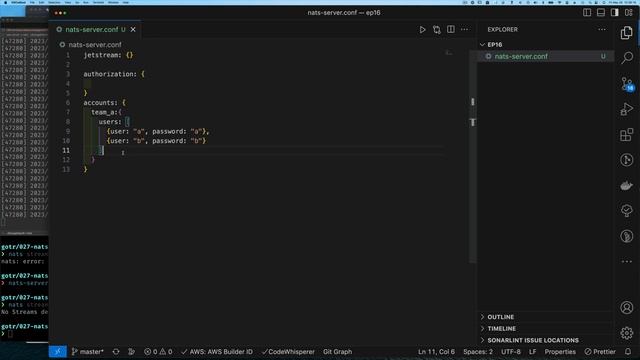Synchronize changes in status bar
The width and height of the screenshot is (640, 360).
116,351
